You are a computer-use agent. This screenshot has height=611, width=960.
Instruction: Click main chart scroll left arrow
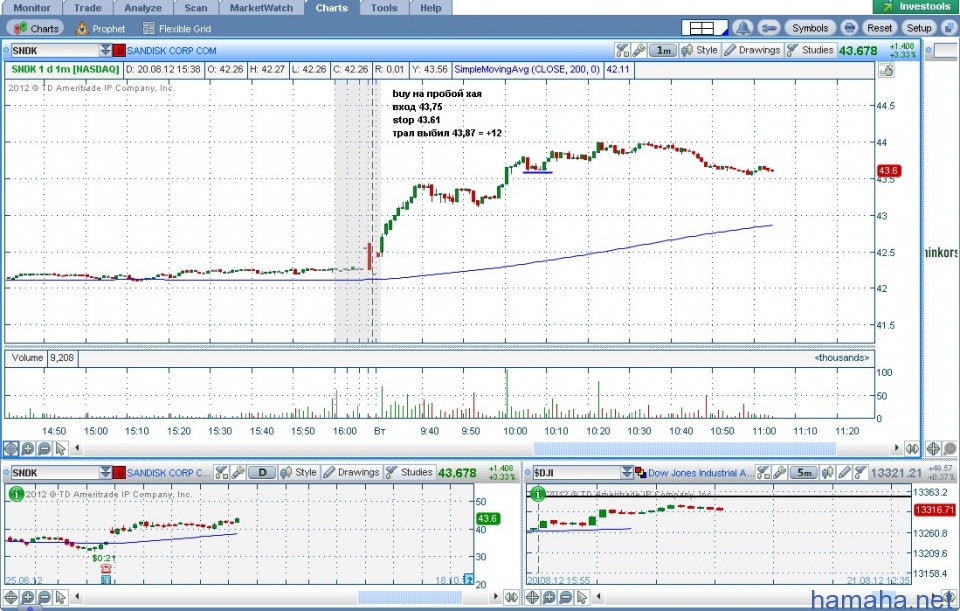[x=77, y=448]
